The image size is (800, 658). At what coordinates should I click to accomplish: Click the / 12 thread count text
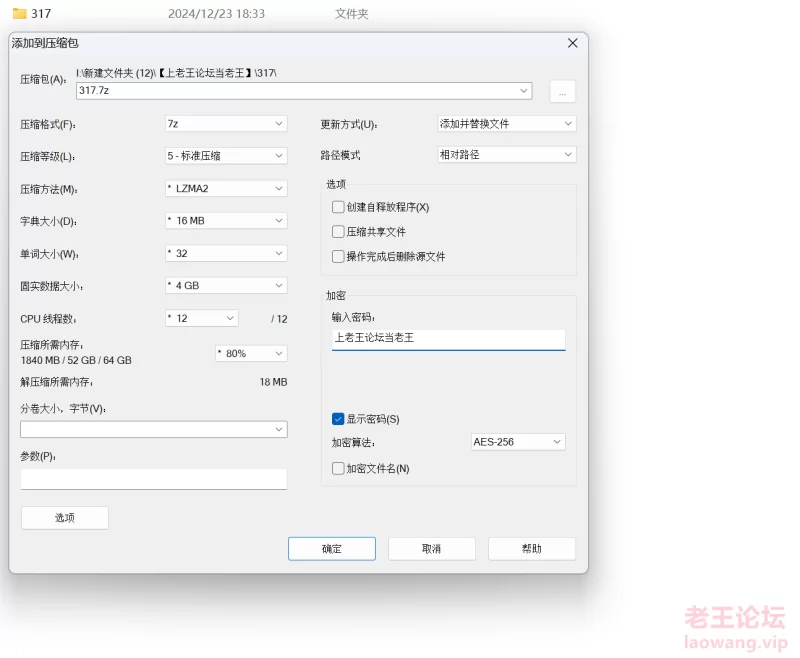point(279,319)
